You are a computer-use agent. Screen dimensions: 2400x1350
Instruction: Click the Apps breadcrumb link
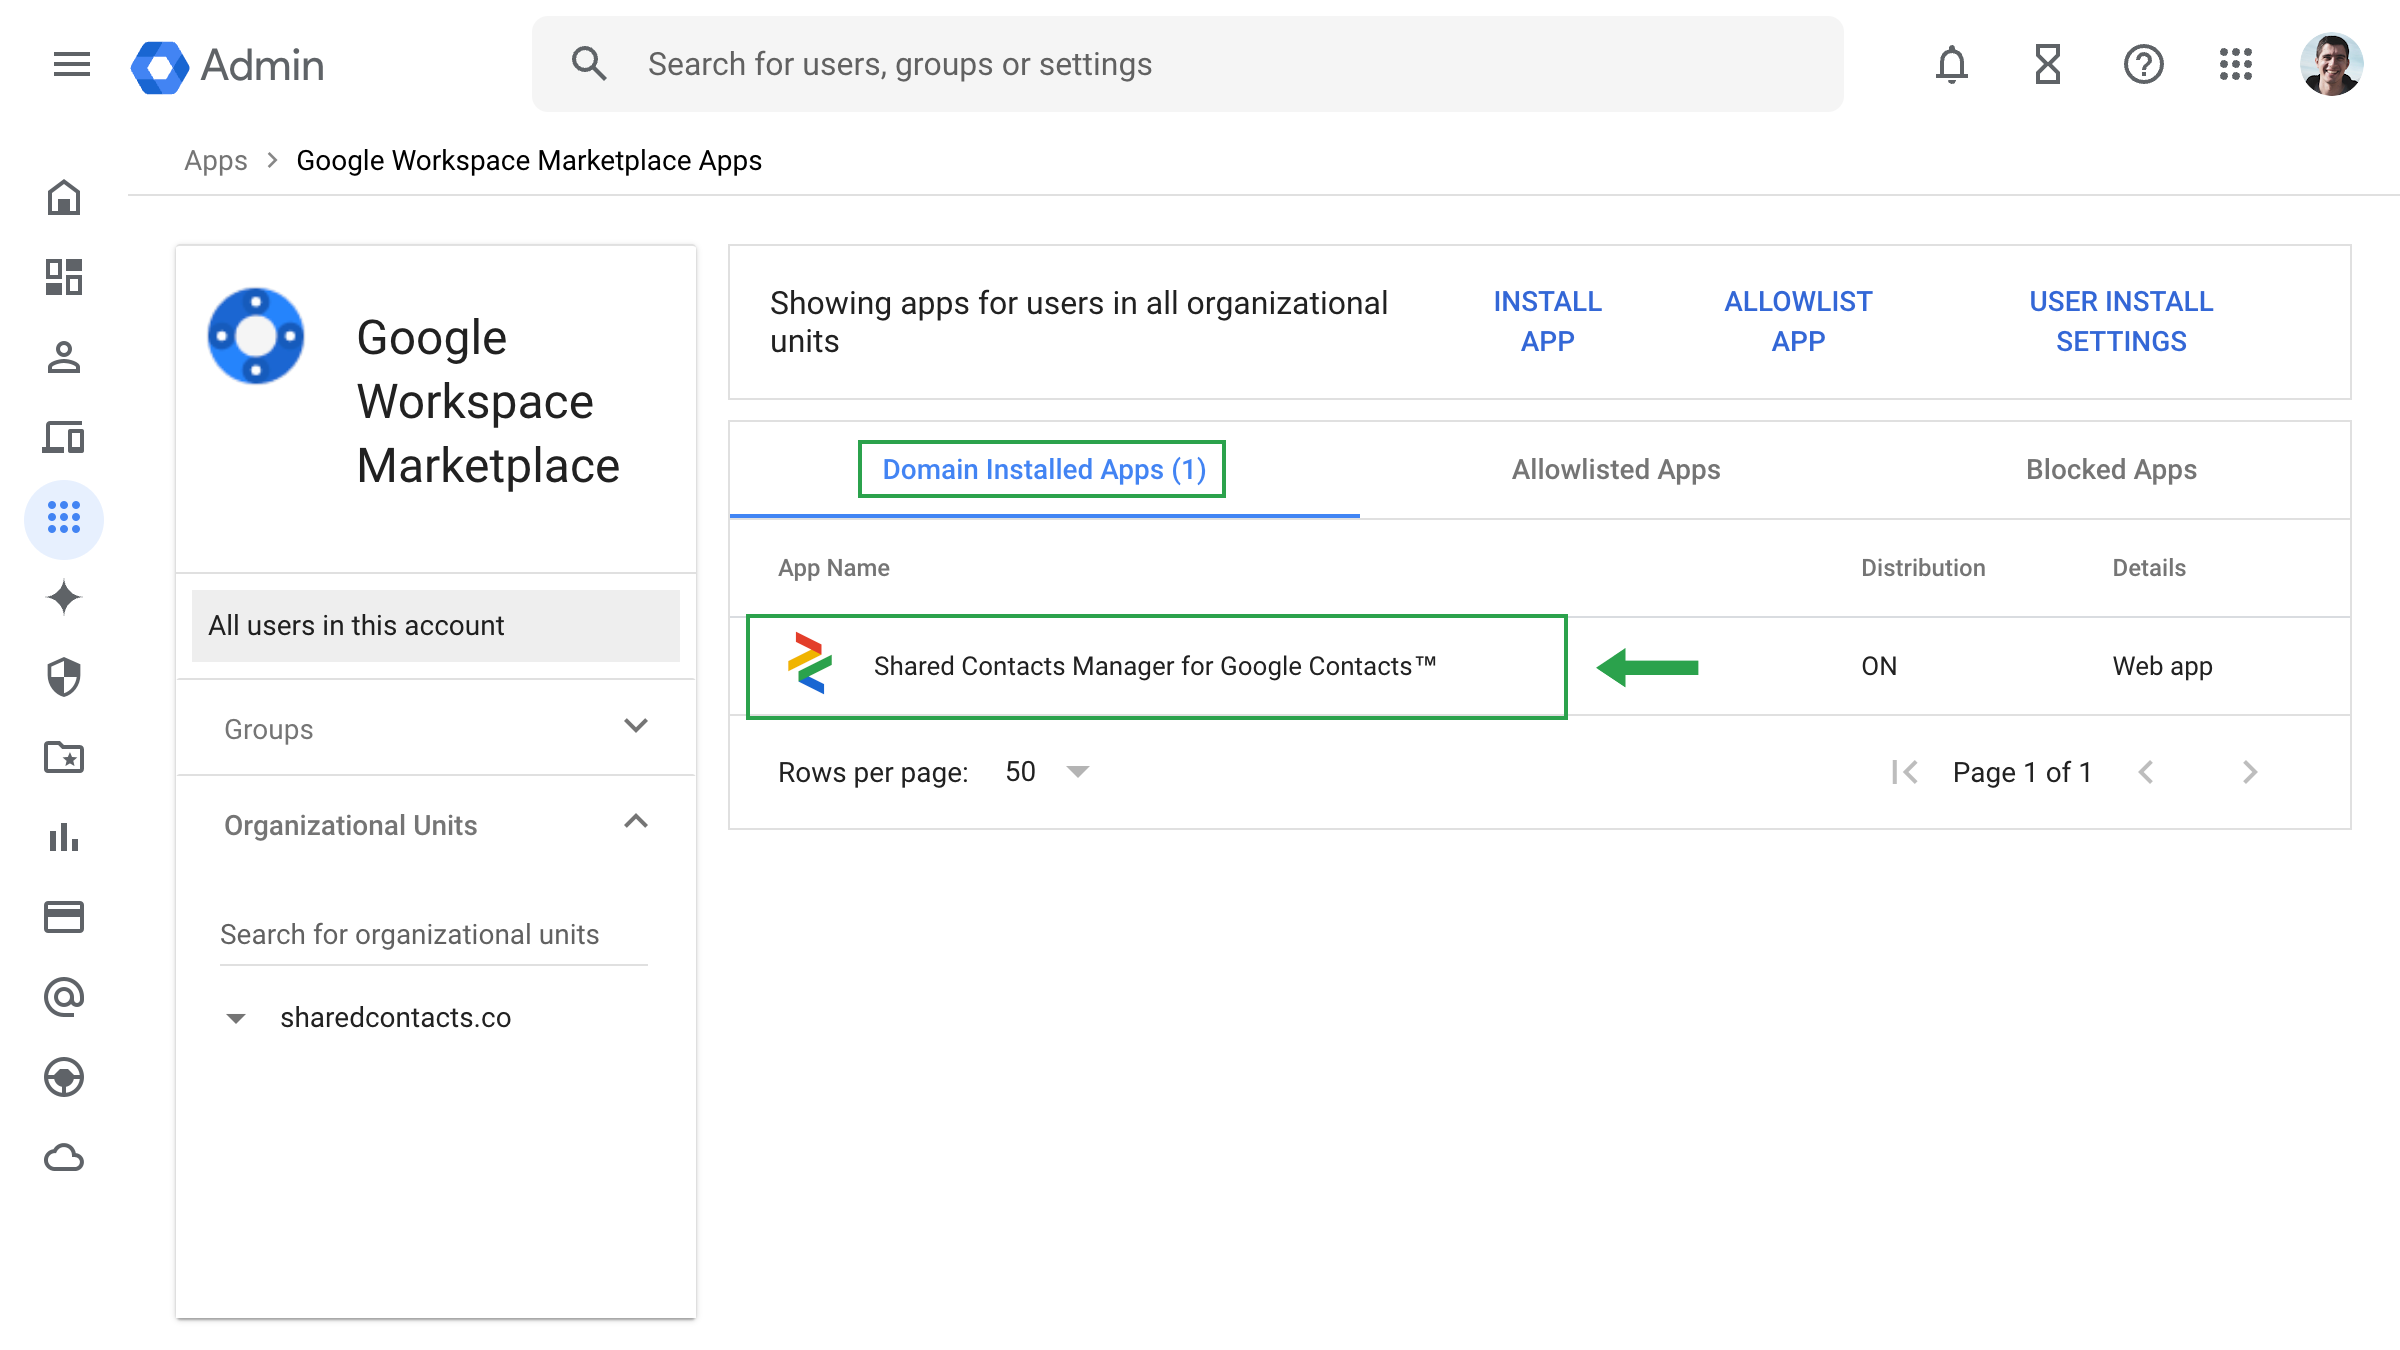coord(216,161)
